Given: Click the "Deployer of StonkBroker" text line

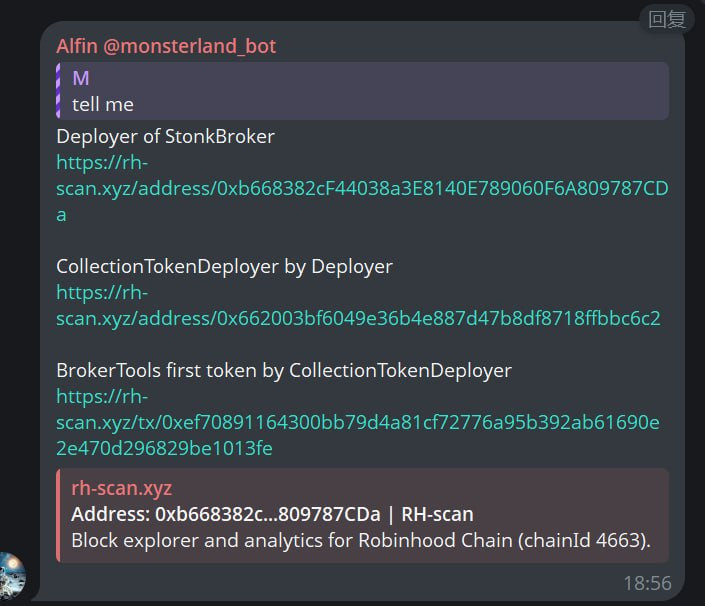Looking at the screenshot, I should [x=165, y=137].
